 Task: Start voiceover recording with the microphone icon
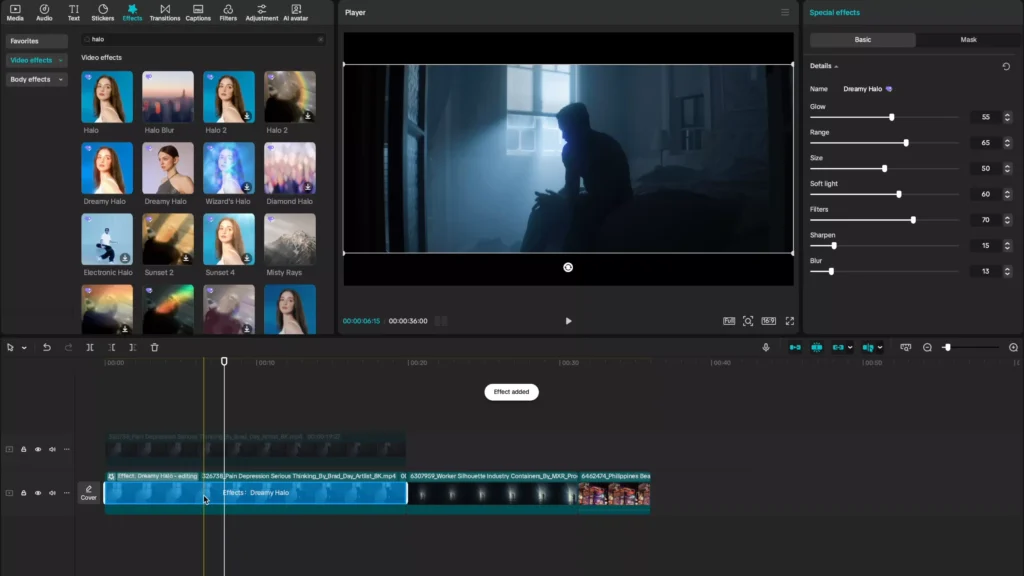[x=766, y=347]
